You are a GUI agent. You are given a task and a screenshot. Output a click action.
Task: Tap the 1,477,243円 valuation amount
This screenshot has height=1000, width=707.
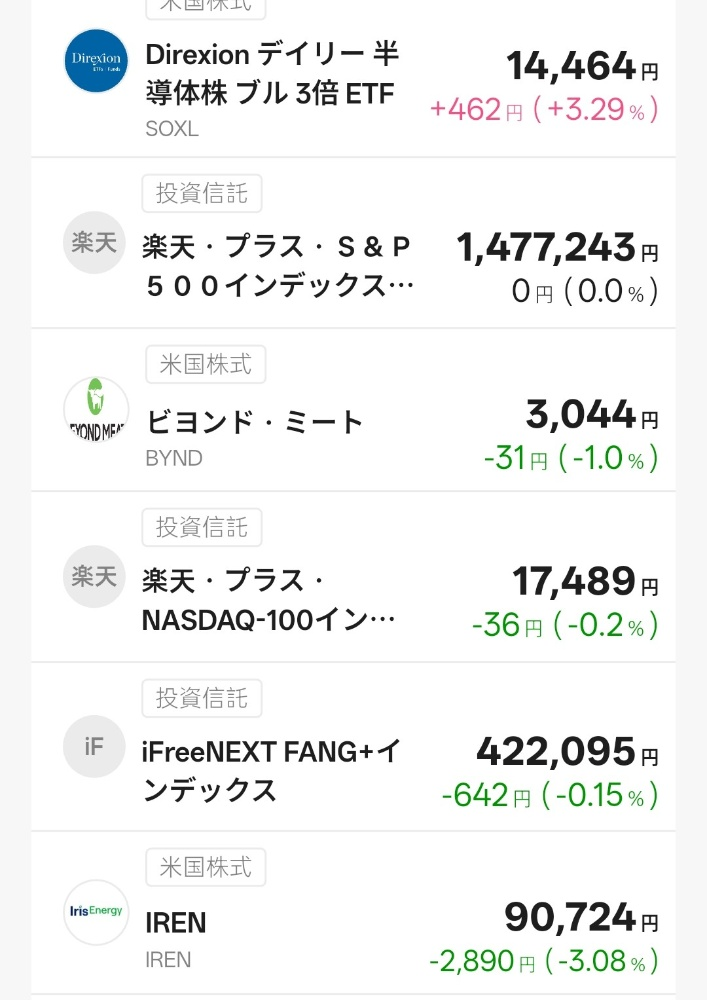click(556, 247)
